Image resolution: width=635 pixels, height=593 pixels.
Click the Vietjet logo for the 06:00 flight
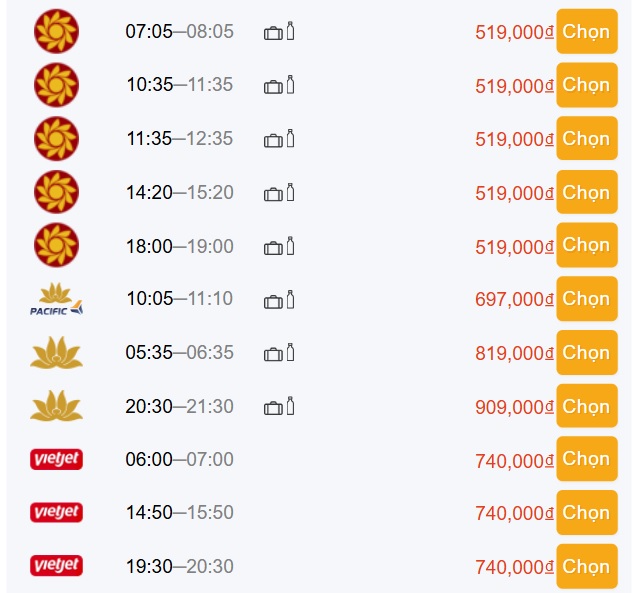(x=56, y=460)
